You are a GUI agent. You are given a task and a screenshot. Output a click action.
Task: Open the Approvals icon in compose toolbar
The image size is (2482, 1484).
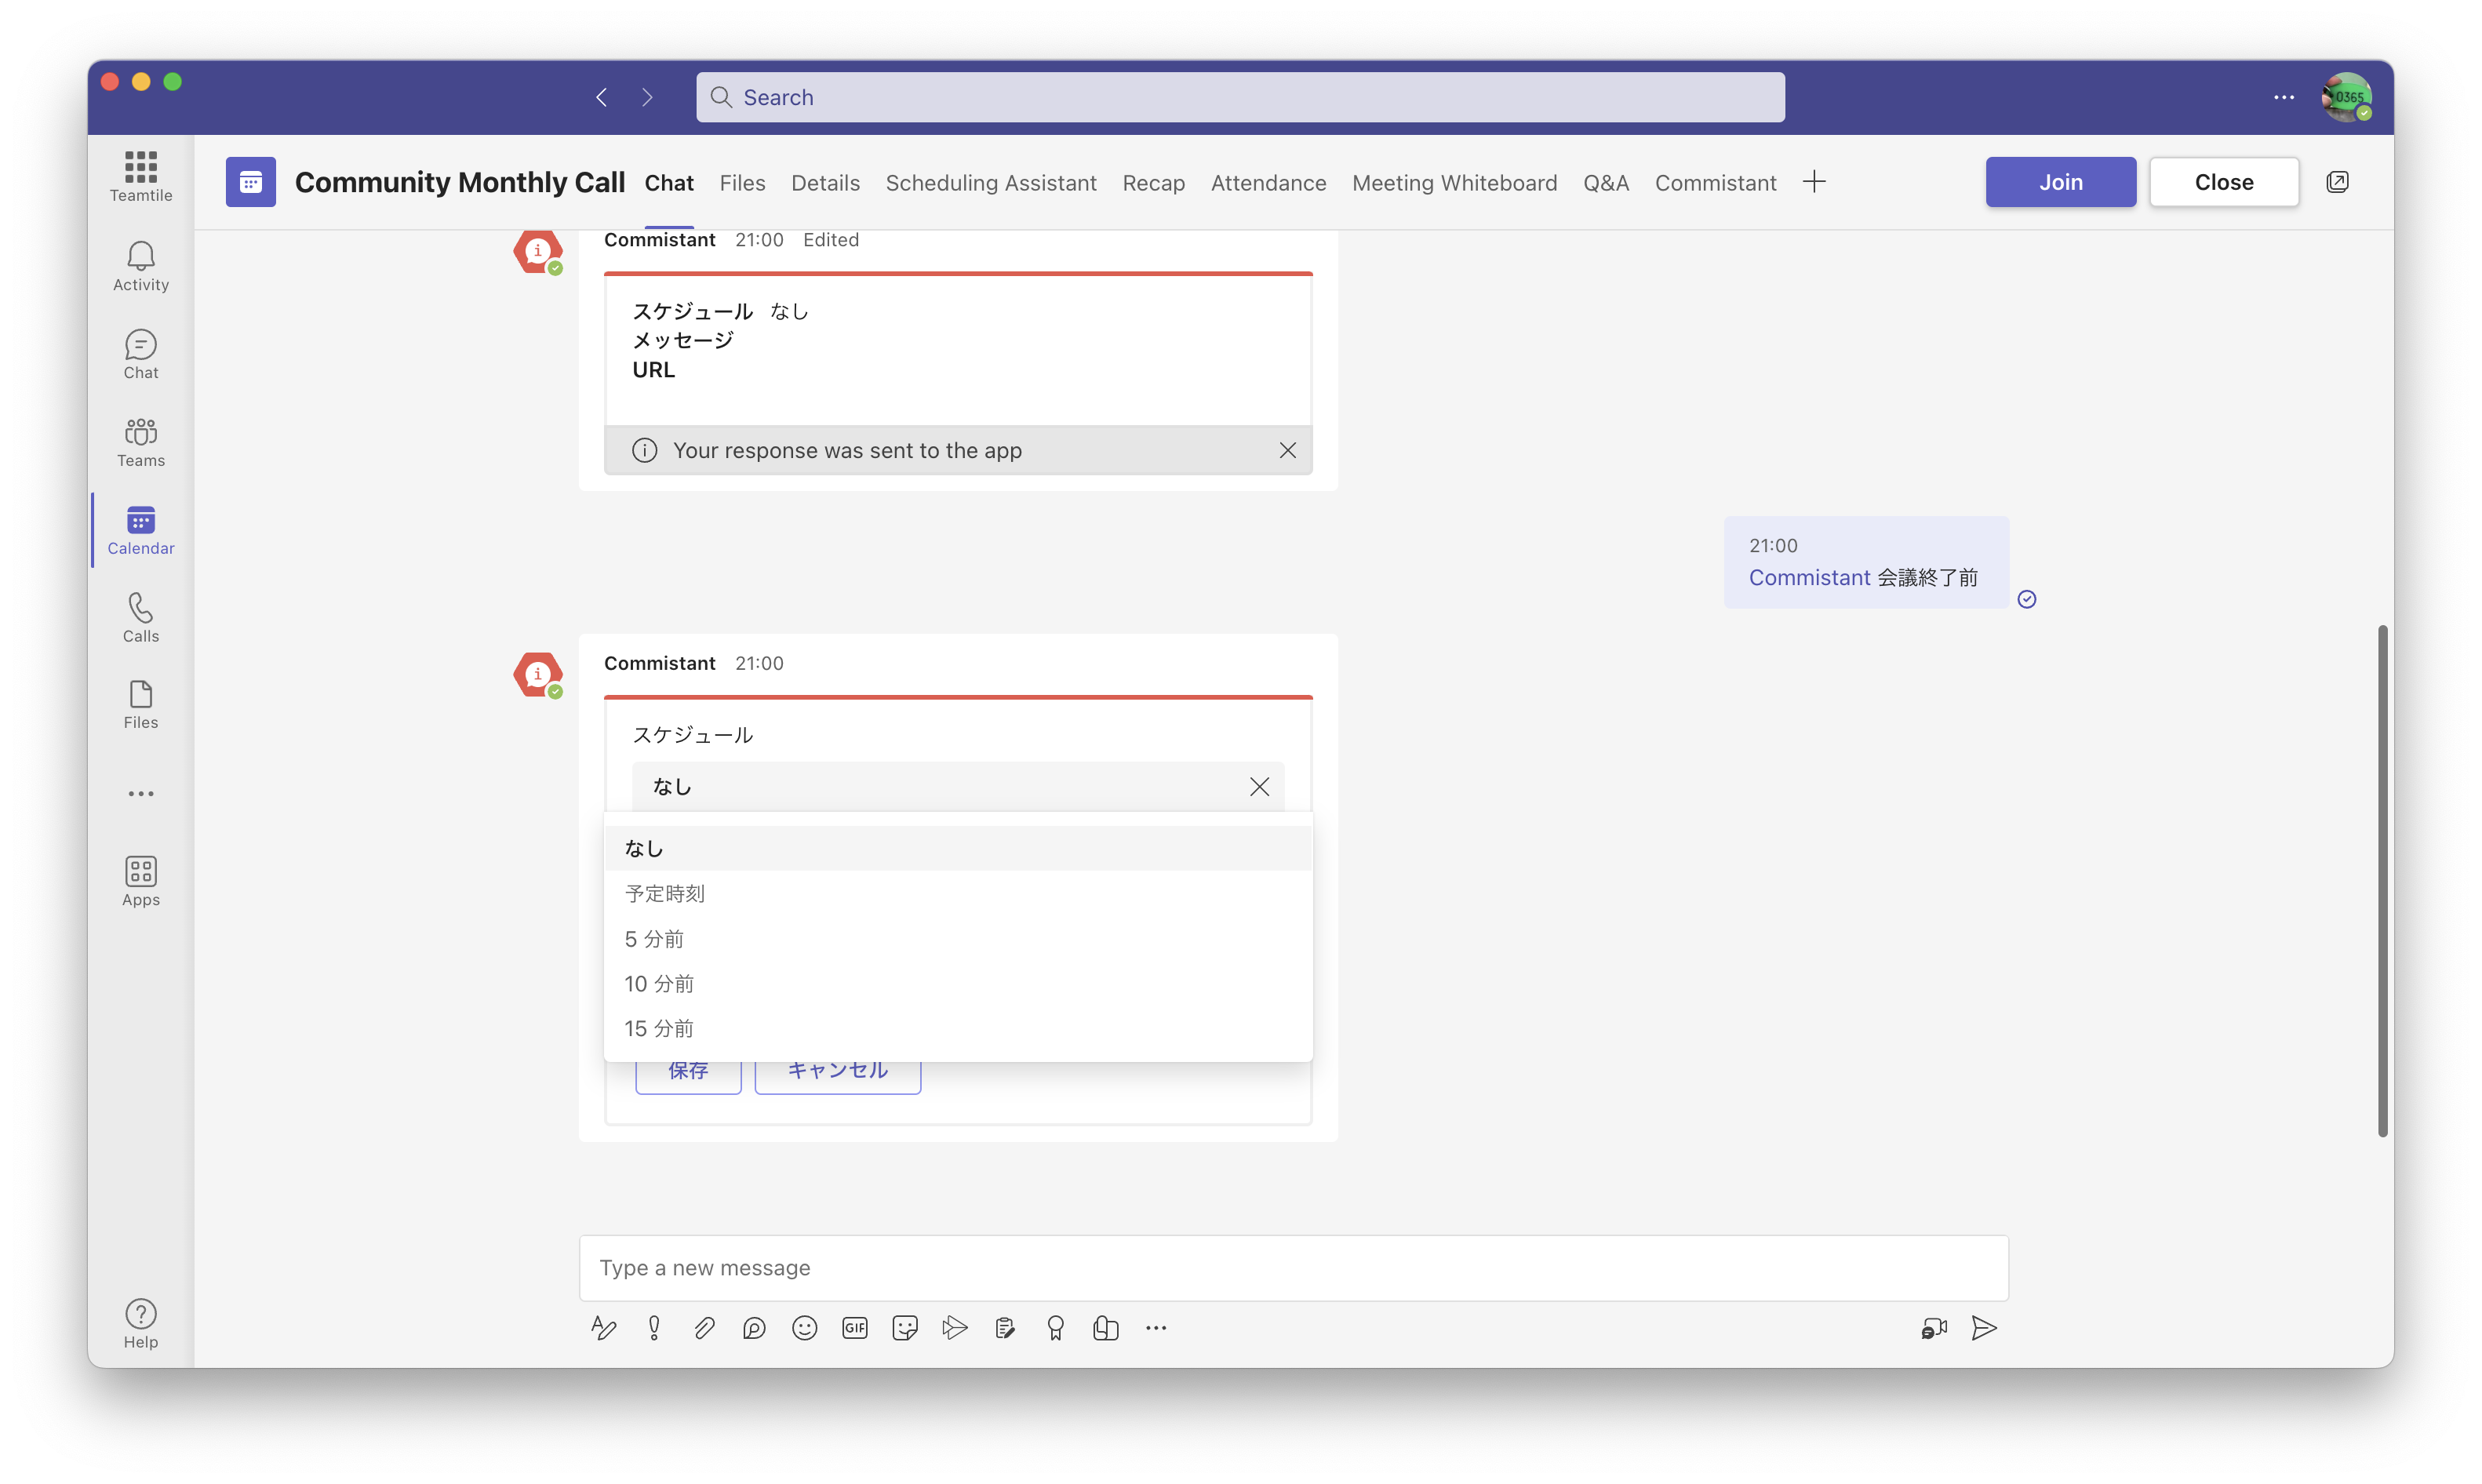coord(1005,1328)
